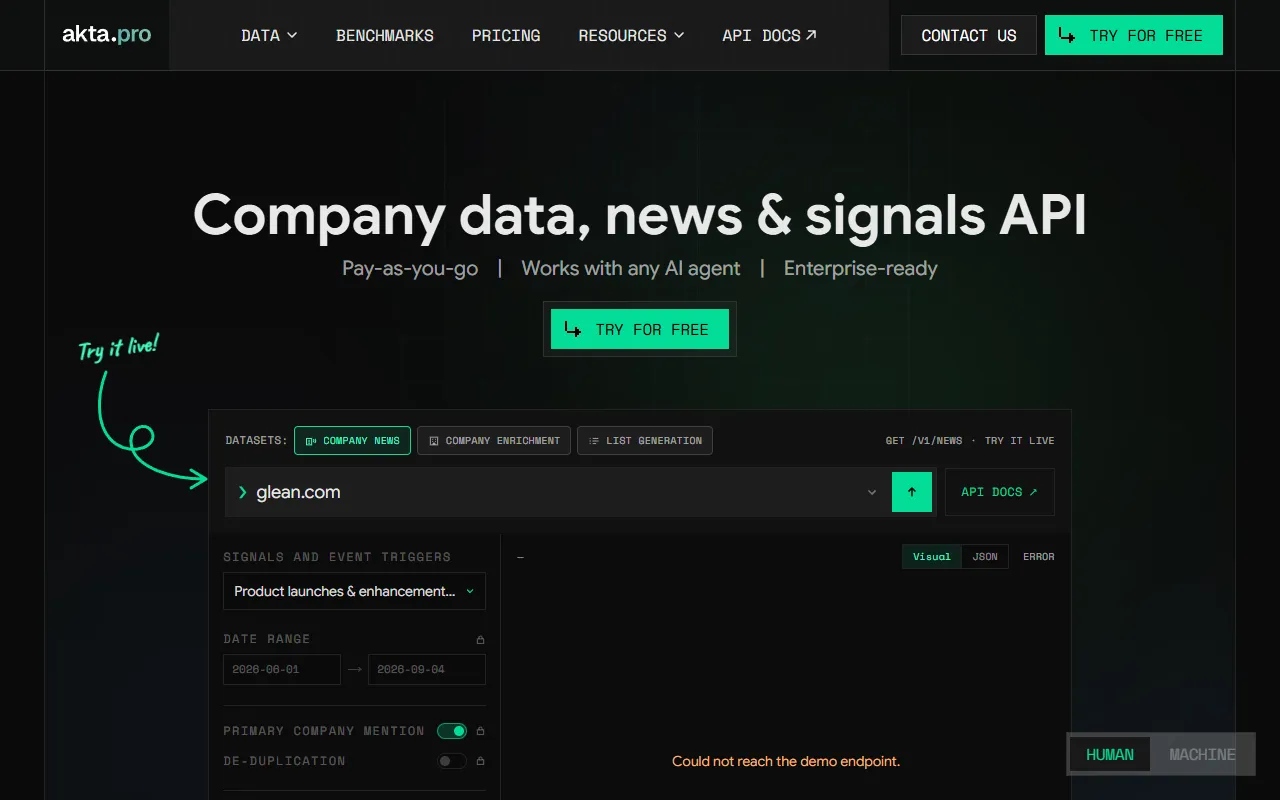The height and width of the screenshot is (800, 1280).
Task: Expand the Data navigation menu
Action: pyautogui.click(x=269, y=35)
